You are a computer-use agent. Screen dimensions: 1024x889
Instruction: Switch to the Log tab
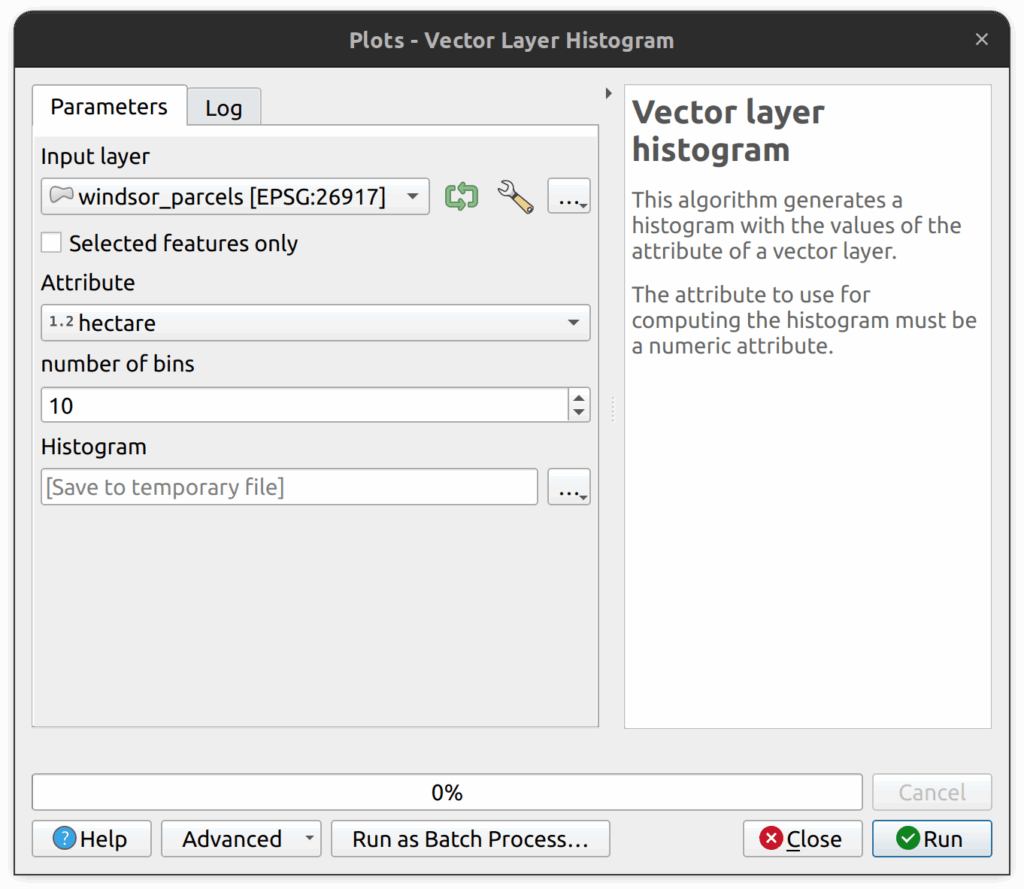[x=224, y=108]
